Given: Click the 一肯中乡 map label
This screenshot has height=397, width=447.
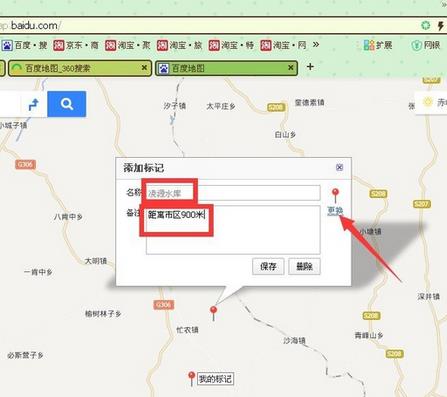Looking at the screenshot, I should (x=38, y=272).
